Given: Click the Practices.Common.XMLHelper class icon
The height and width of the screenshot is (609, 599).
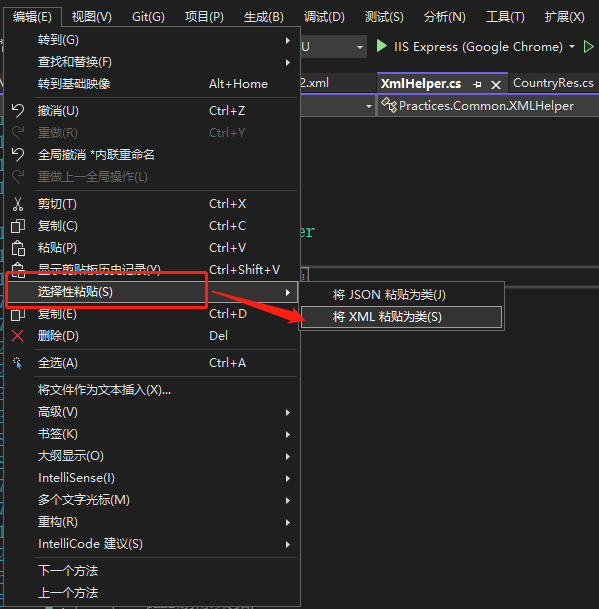Looking at the screenshot, I should 389,105.
